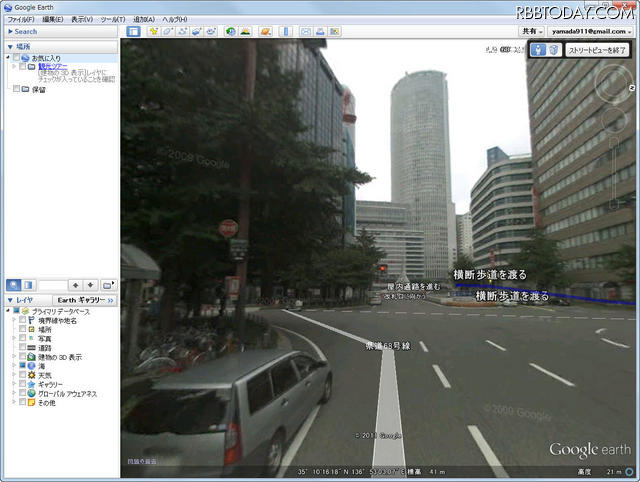Open the 編集(E) menu
The image size is (640, 482).
point(53,19)
